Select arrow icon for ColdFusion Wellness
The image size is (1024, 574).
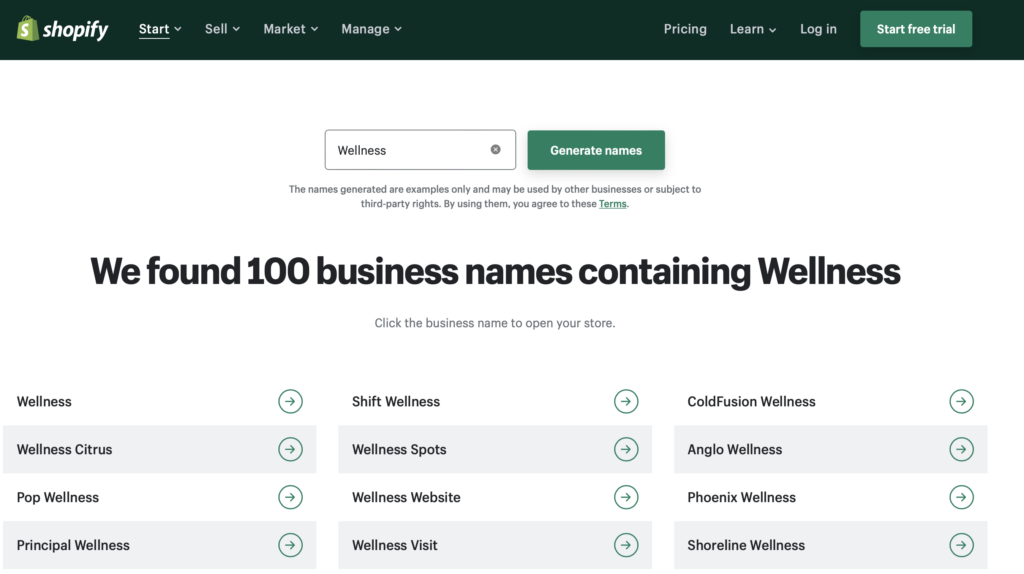[x=961, y=401]
